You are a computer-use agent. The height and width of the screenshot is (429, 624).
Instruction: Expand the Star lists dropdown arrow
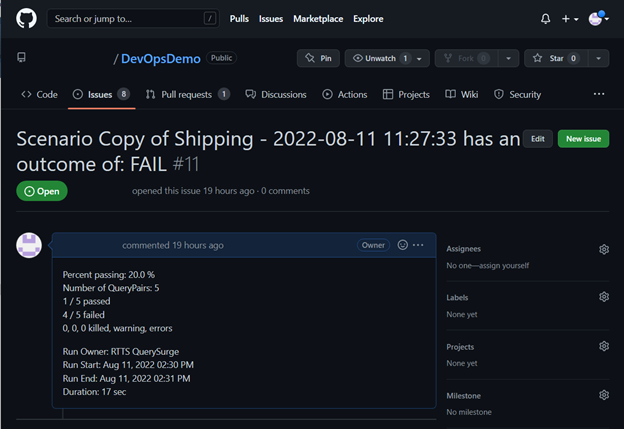coord(599,59)
